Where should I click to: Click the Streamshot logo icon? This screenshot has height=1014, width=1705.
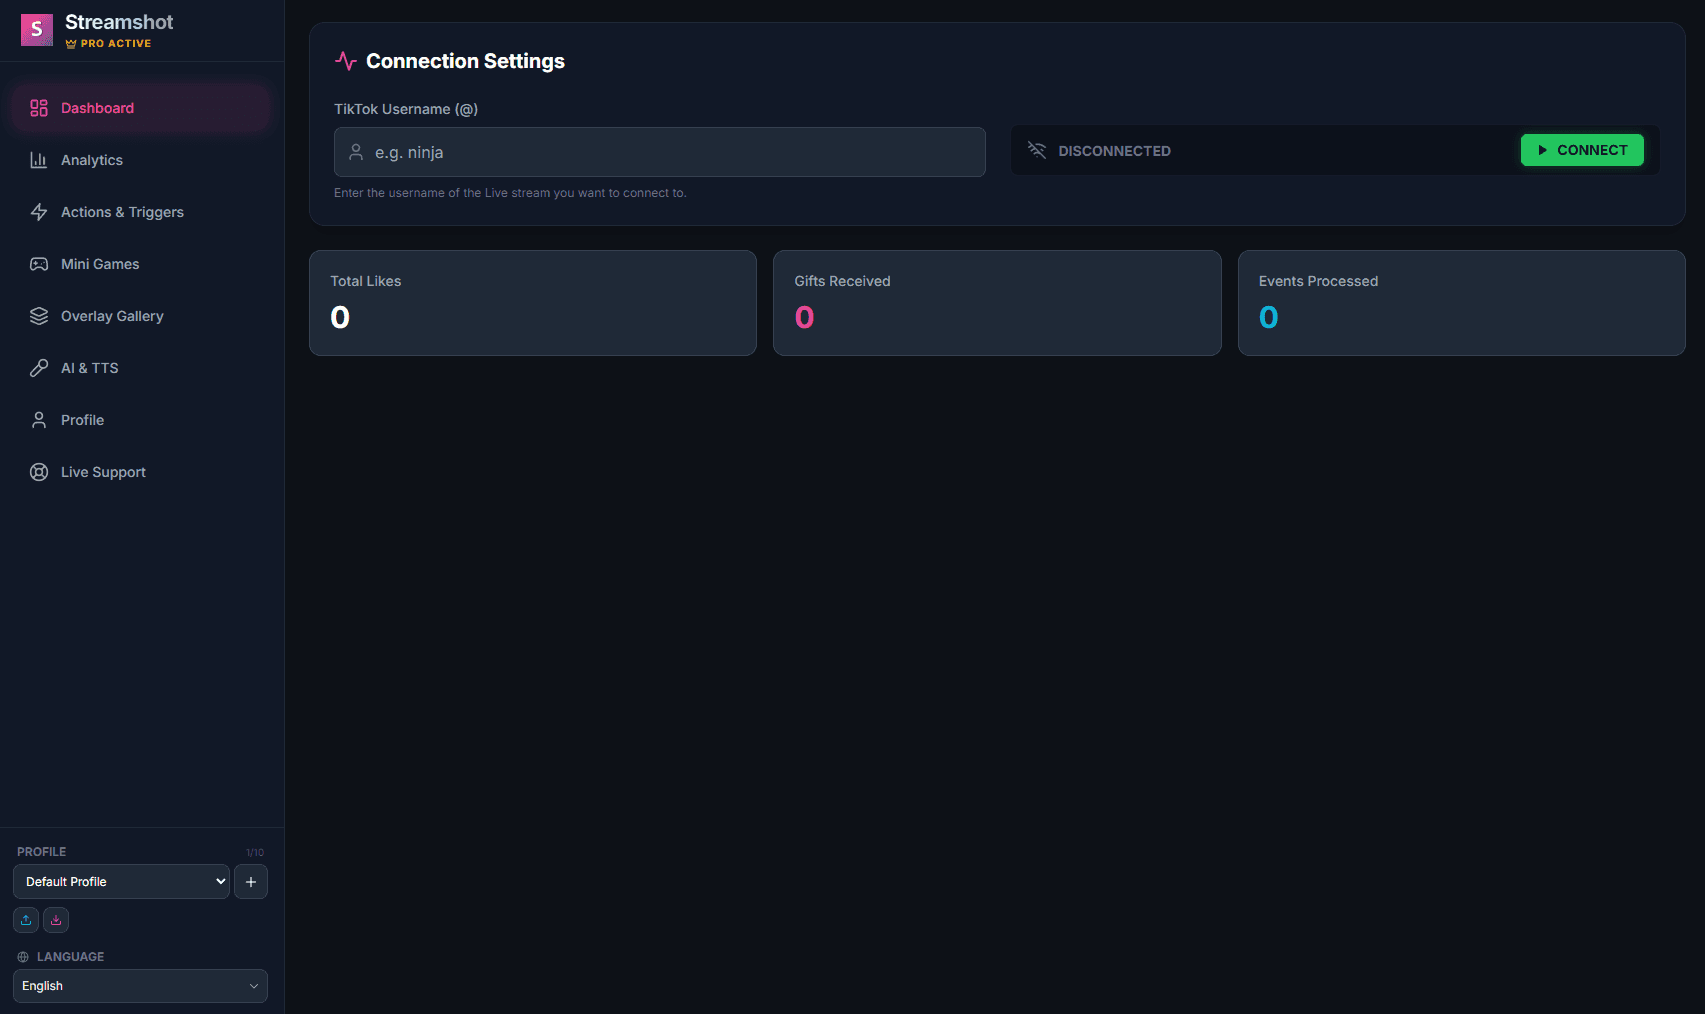[x=36, y=30]
